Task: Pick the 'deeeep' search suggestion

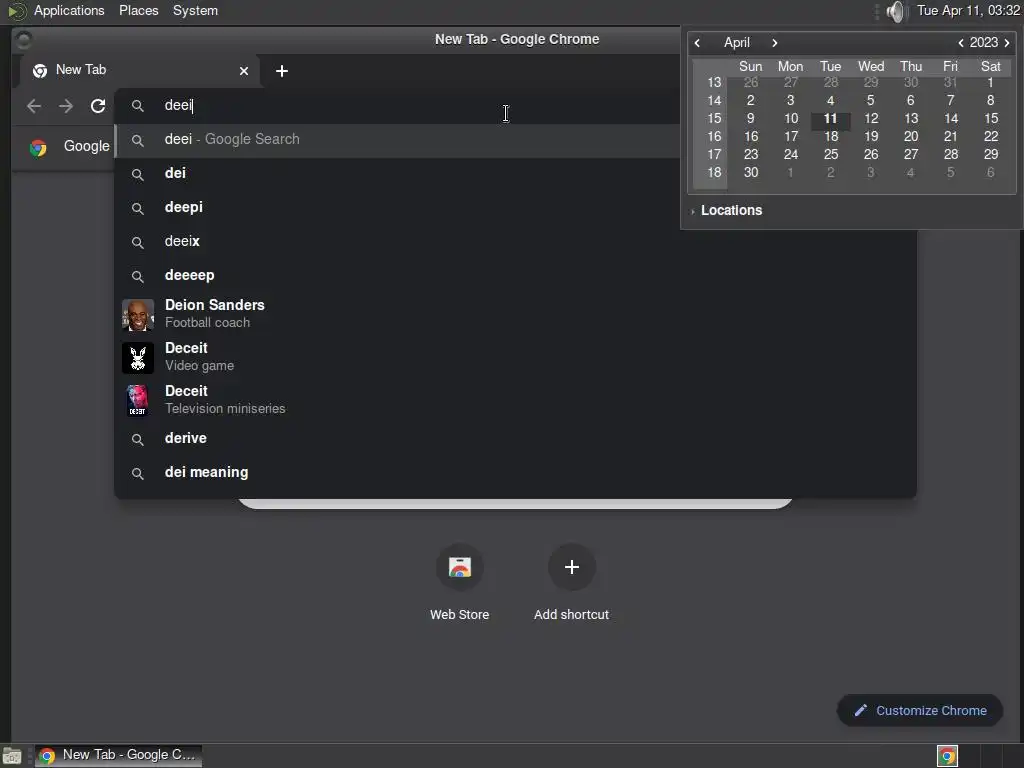Action: click(x=516, y=276)
